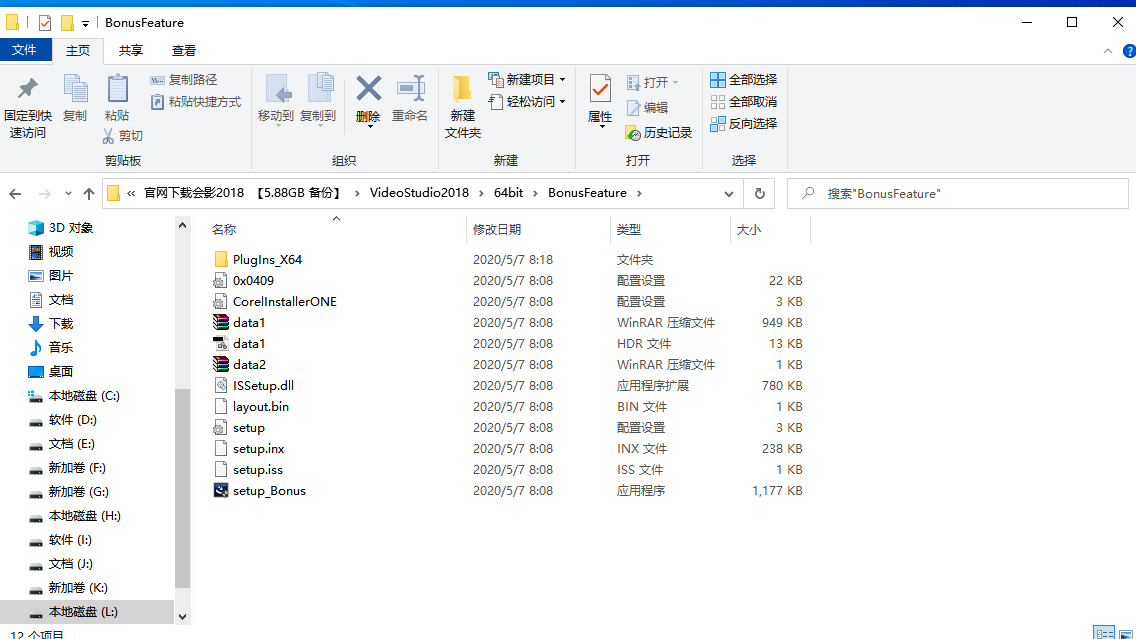The image size is (1136, 639).
Task: Switch to the 主页 home tab
Action: coord(78,51)
